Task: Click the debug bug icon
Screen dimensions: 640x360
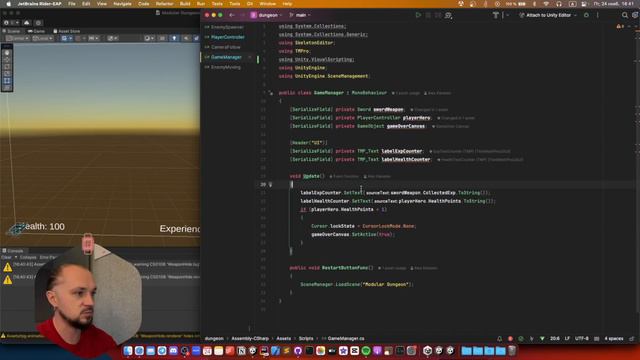Action: click(x=586, y=15)
